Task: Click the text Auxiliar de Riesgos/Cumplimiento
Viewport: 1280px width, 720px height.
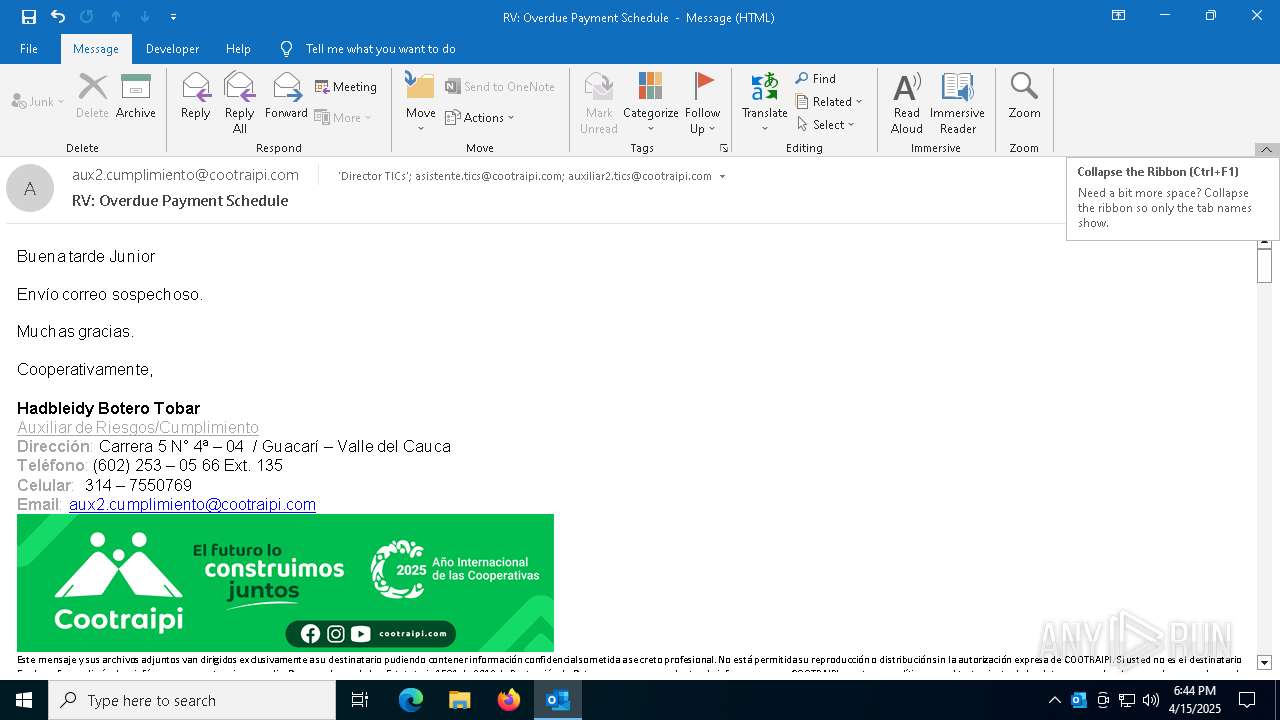Action: (138, 428)
